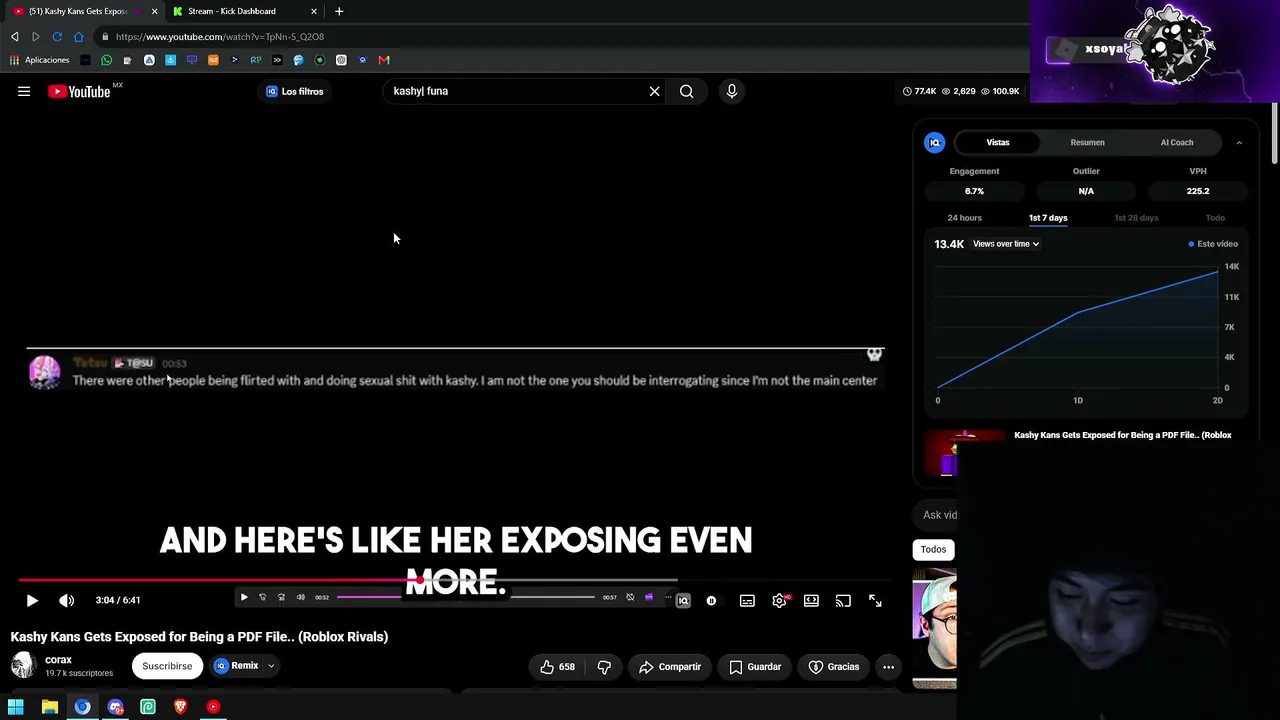The image size is (1280, 720).
Task: Go back in the browser
Action: (15, 37)
